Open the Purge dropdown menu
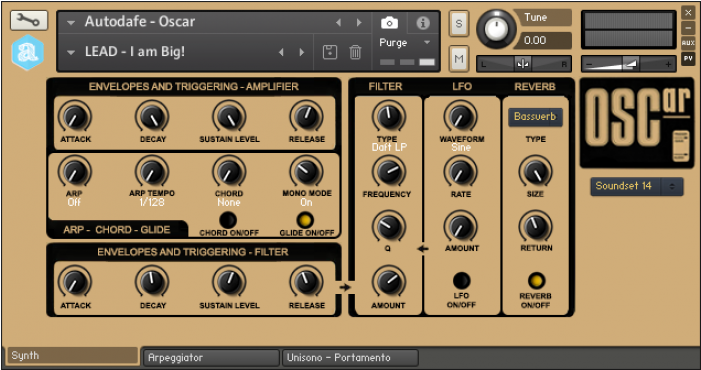 click(405, 42)
